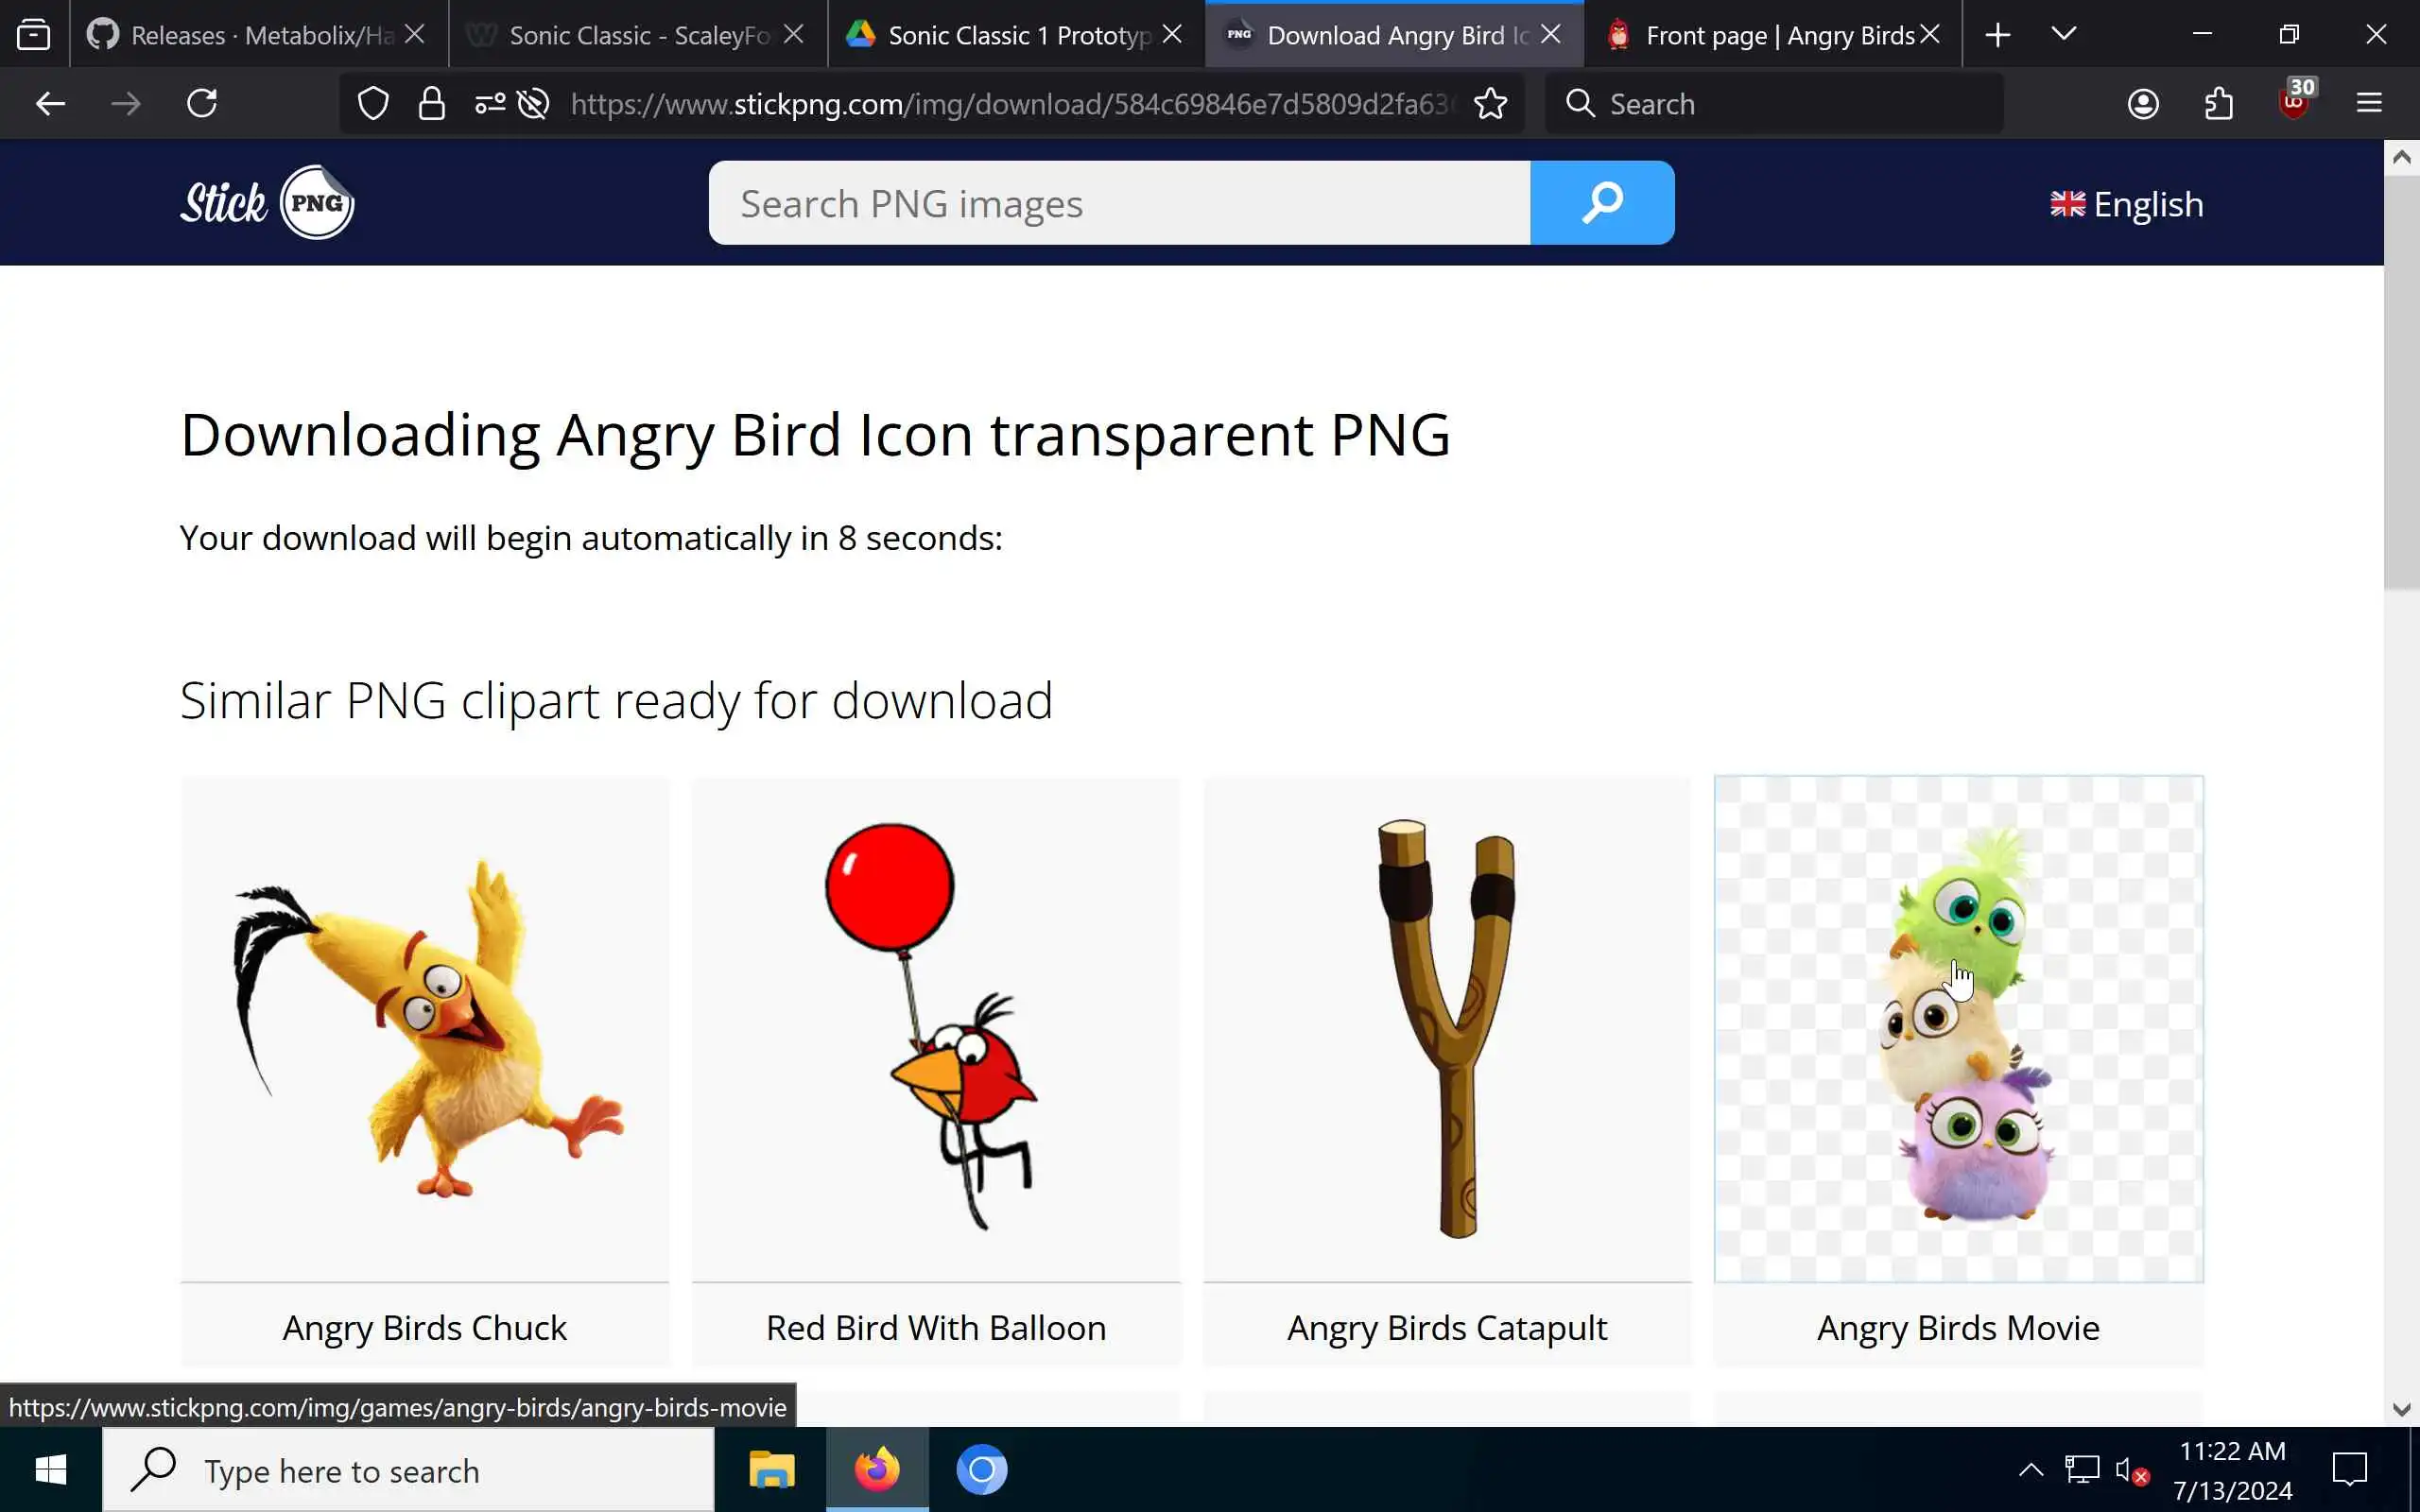
Task: Open Red Bird With Balloon link
Action: pyautogui.click(x=935, y=1327)
